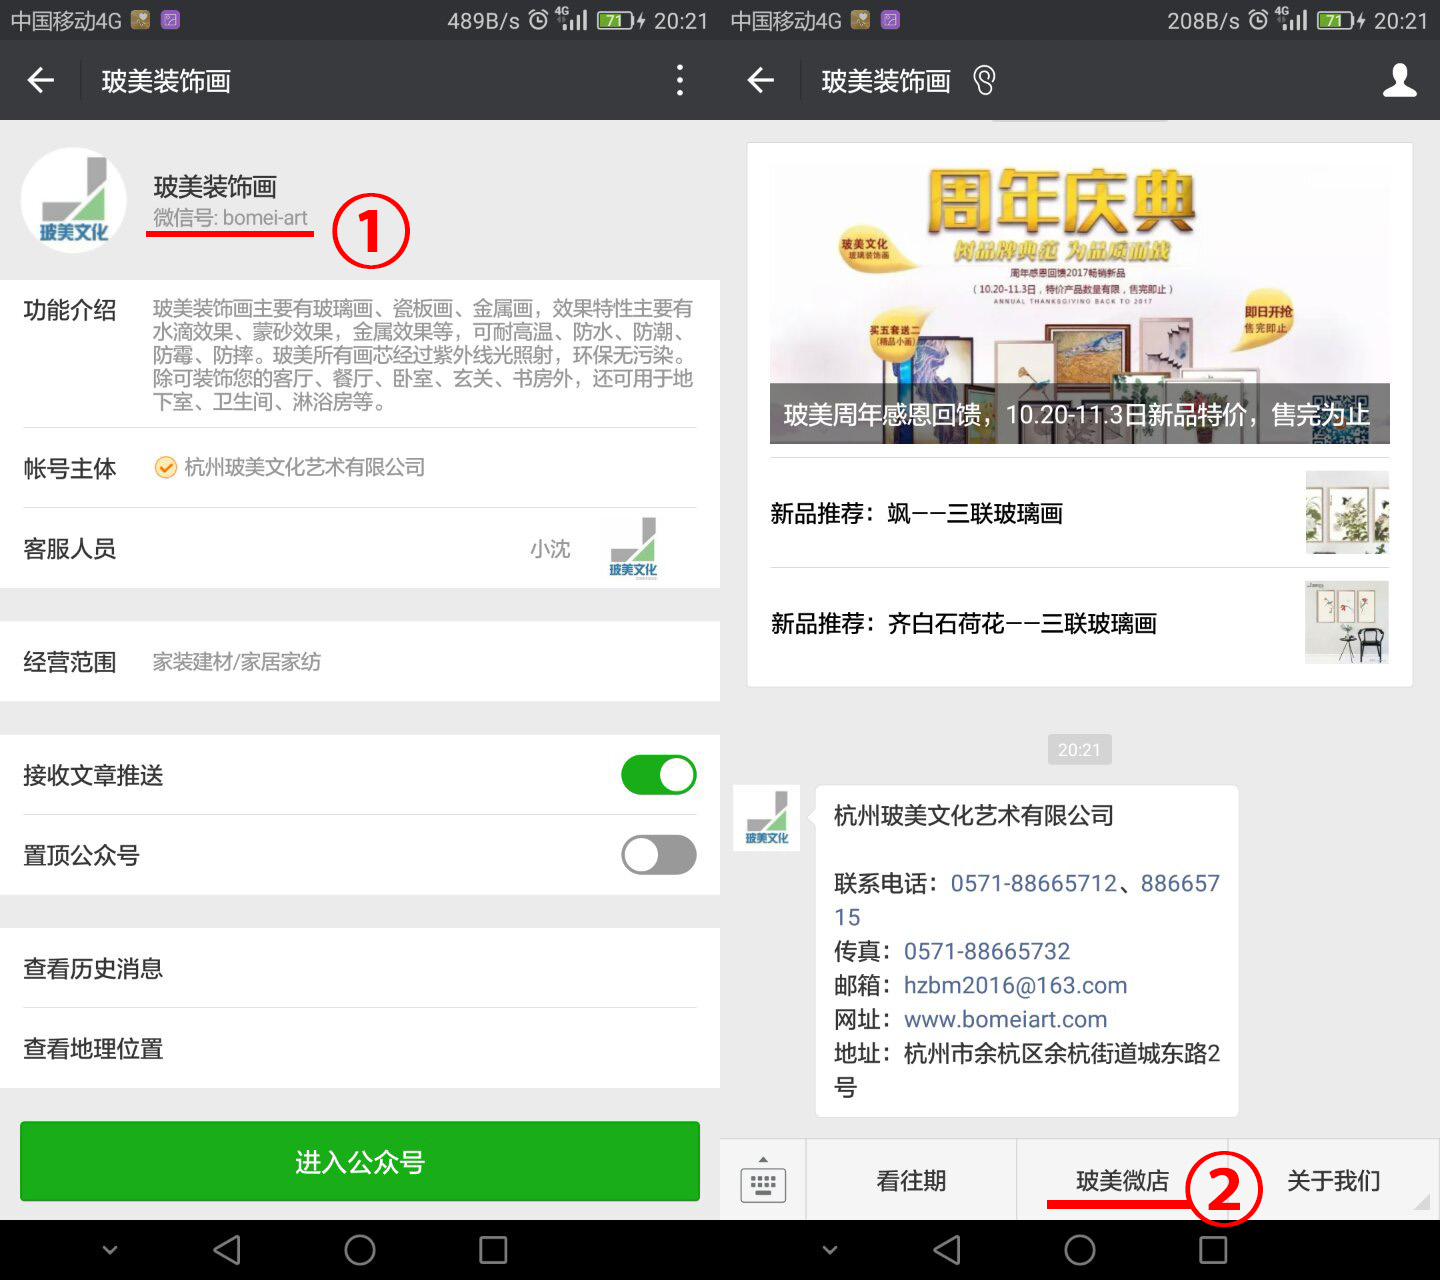
Task: Disable 接收文章推送 switch
Action: (x=659, y=775)
